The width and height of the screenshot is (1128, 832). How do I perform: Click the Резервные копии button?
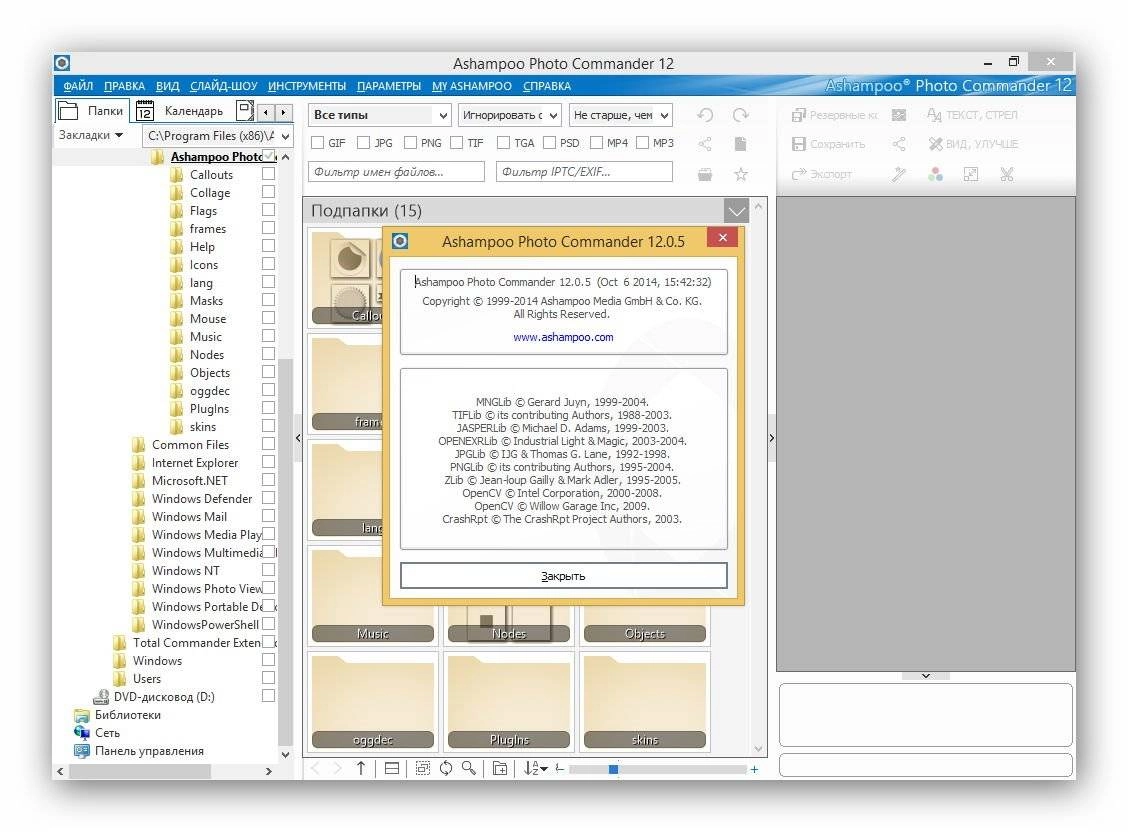click(x=834, y=115)
